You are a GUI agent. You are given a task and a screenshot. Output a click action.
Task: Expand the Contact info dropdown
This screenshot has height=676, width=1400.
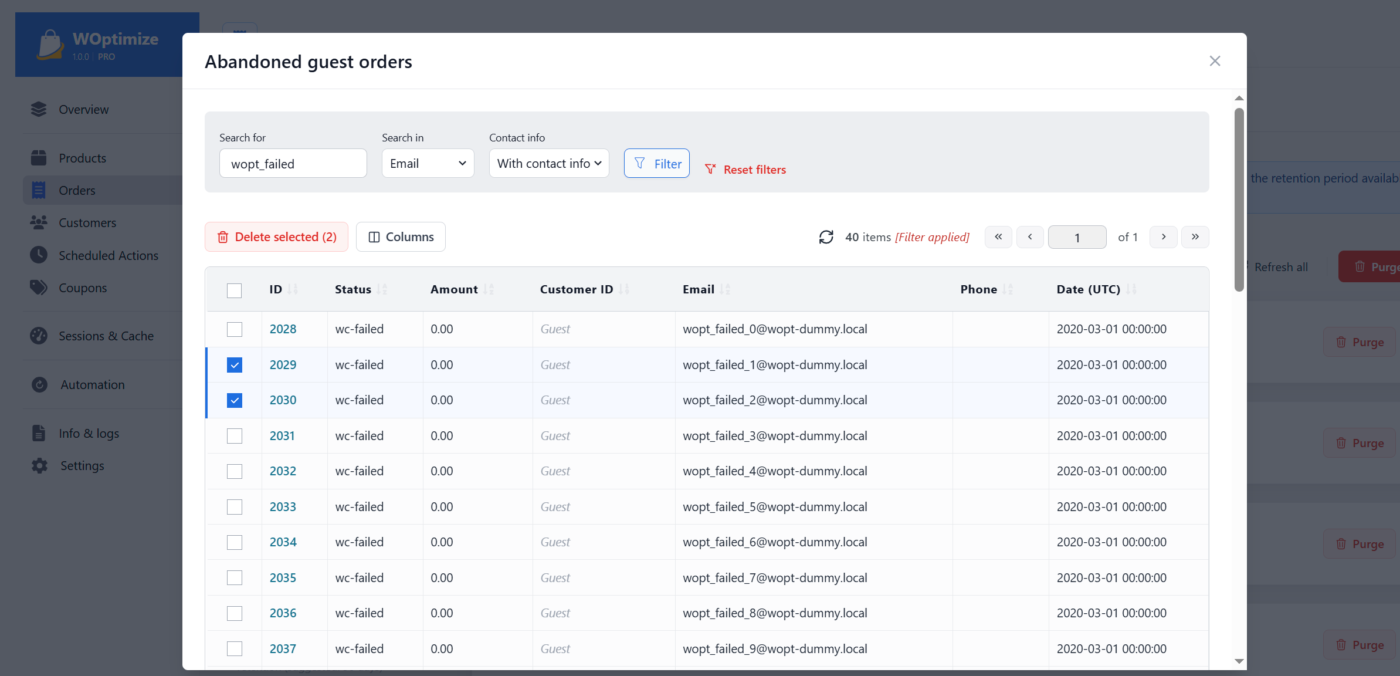[x=549, y=163]
